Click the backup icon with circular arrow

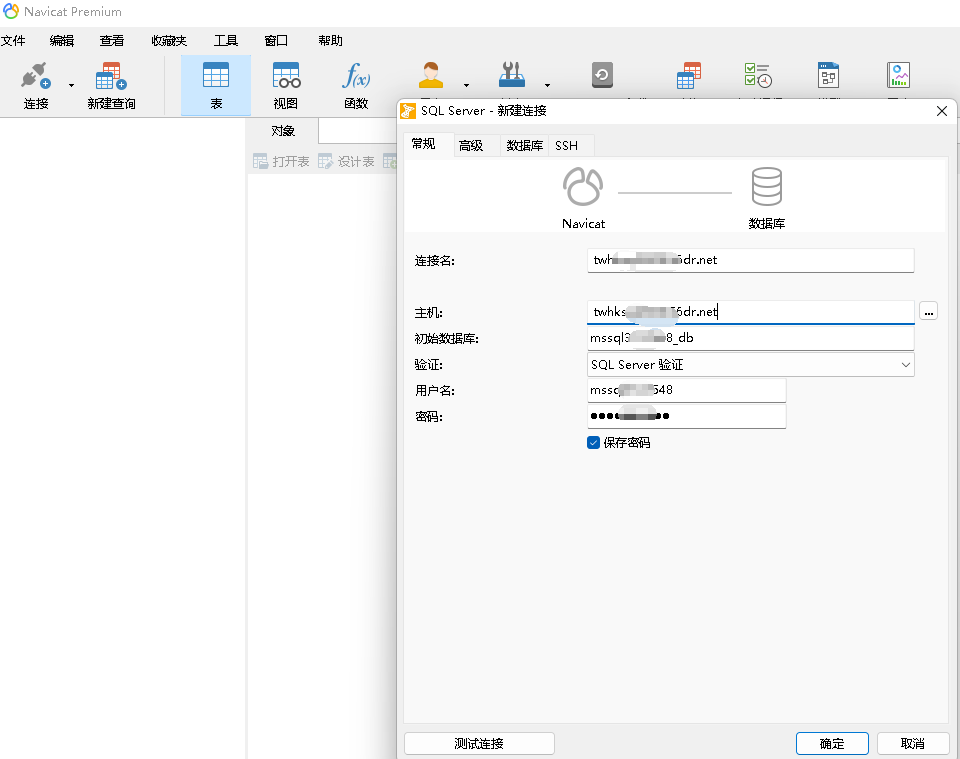click(x=602, y=75)
